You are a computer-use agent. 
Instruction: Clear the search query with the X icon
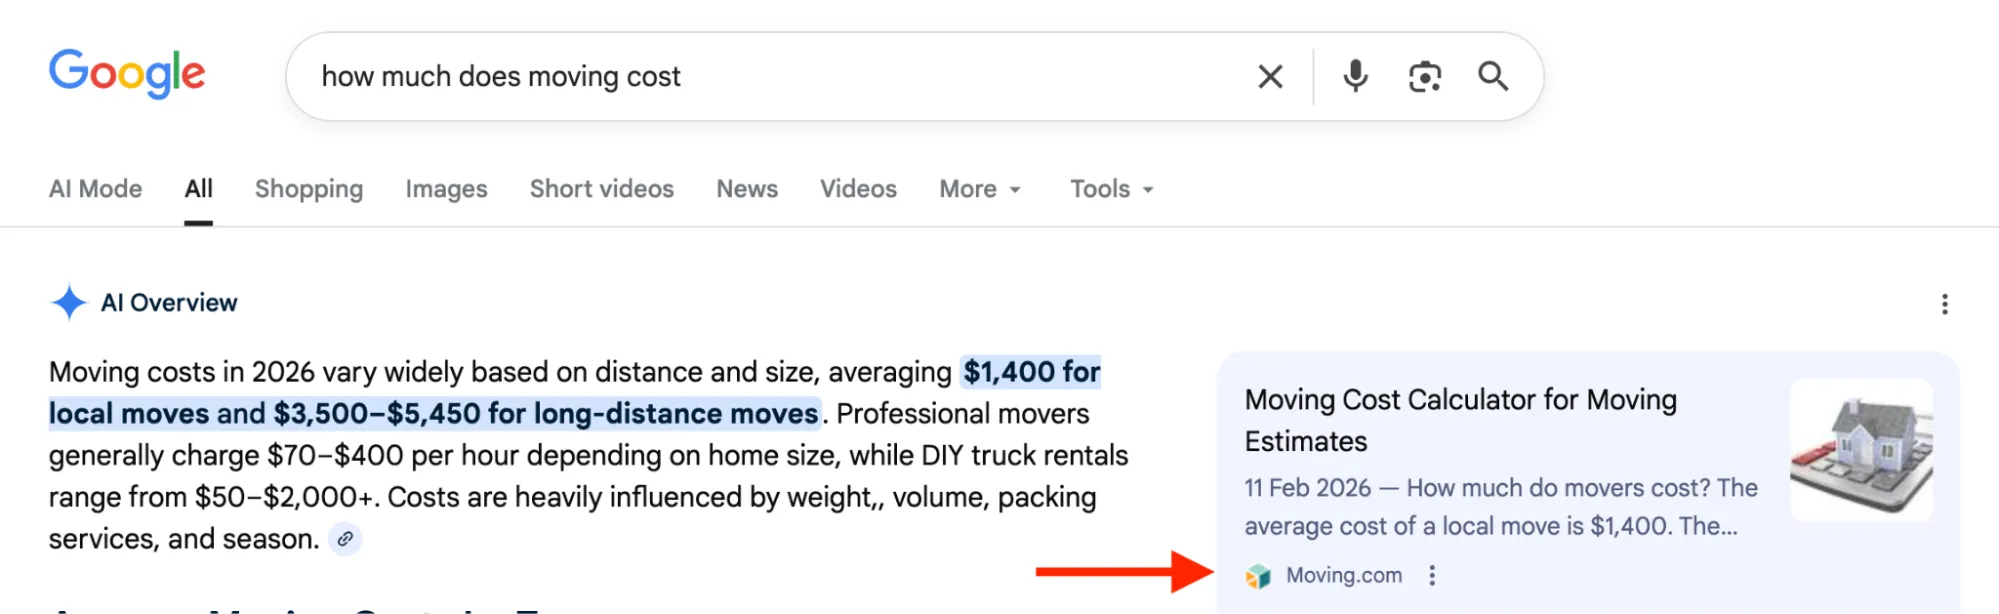point(1270,76)
